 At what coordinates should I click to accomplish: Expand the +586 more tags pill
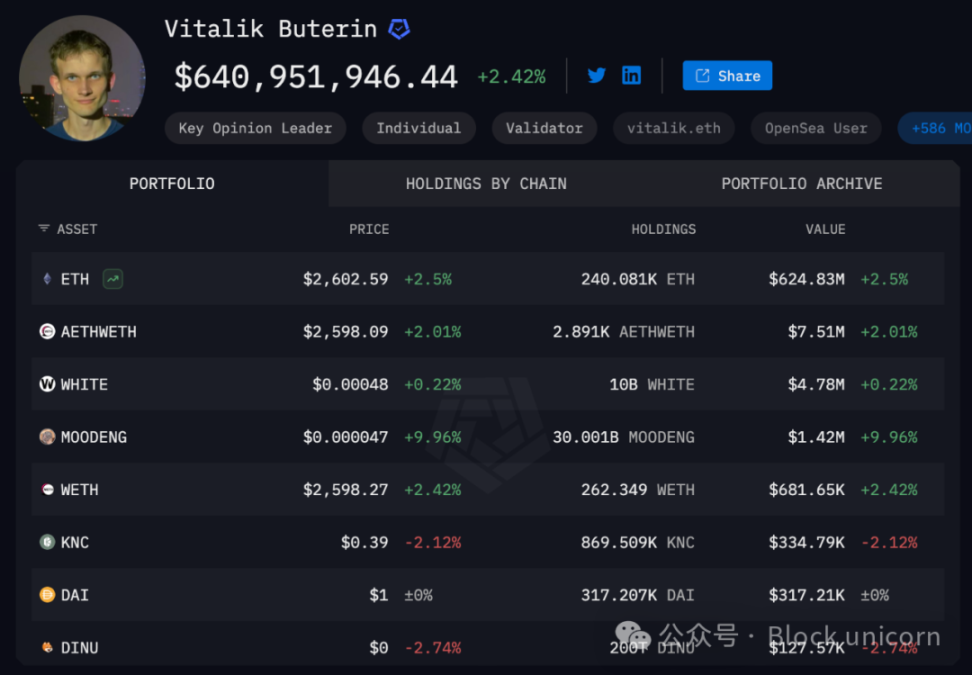(x=934, y=128)
